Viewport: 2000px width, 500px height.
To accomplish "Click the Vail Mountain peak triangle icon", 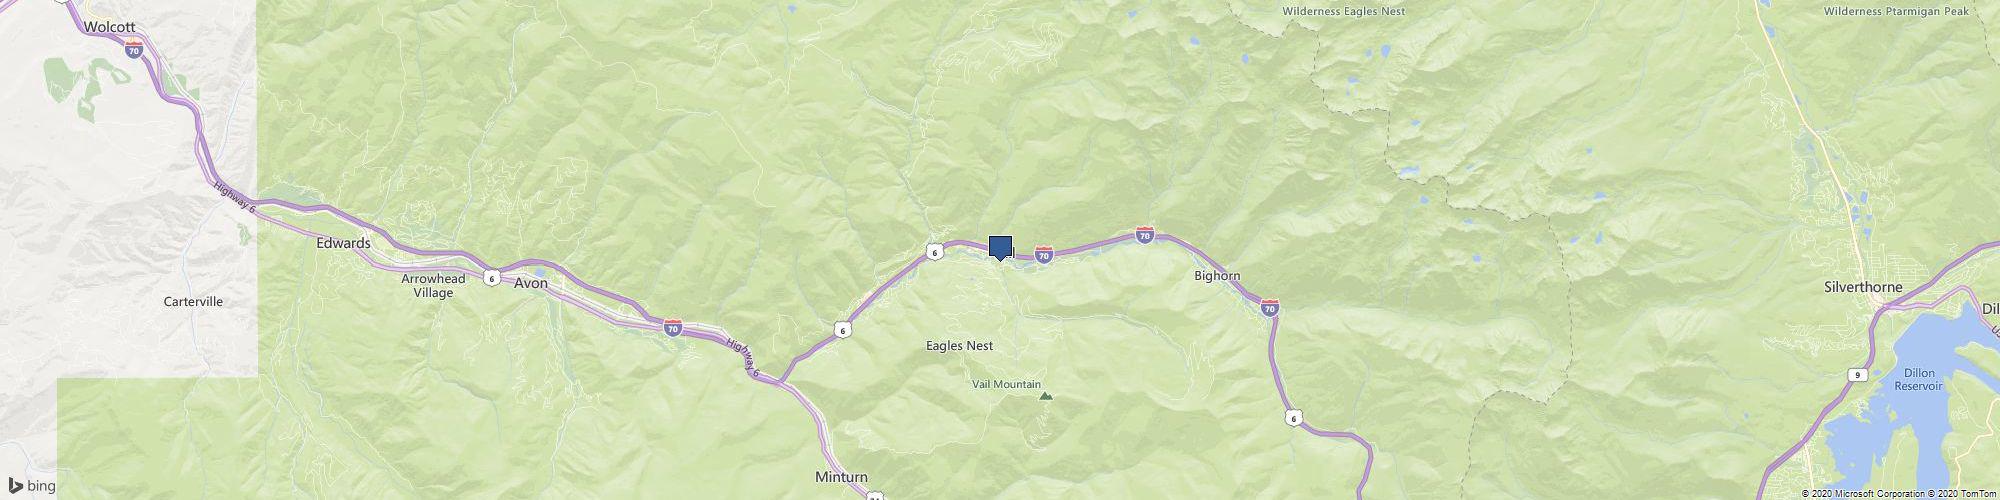I will (1046, 396).
